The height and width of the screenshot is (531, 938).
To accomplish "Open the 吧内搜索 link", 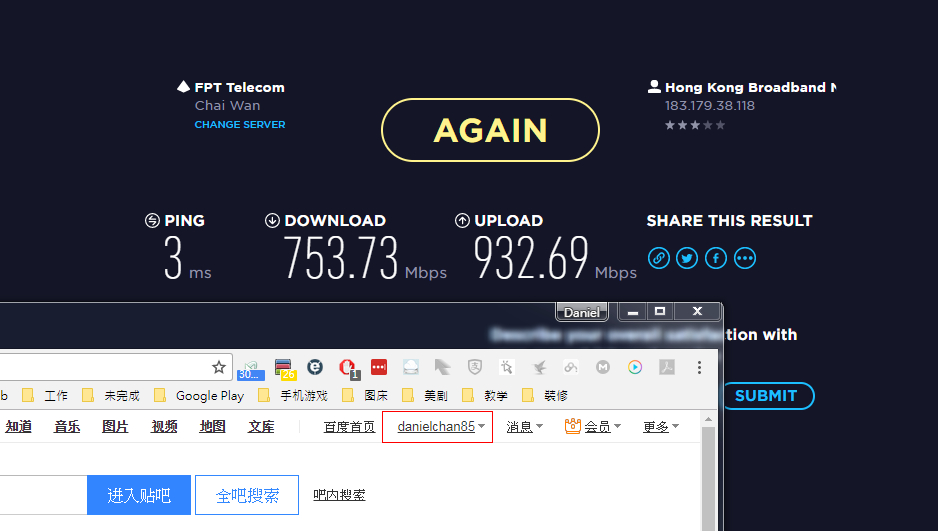I will (x=339, y=495).
